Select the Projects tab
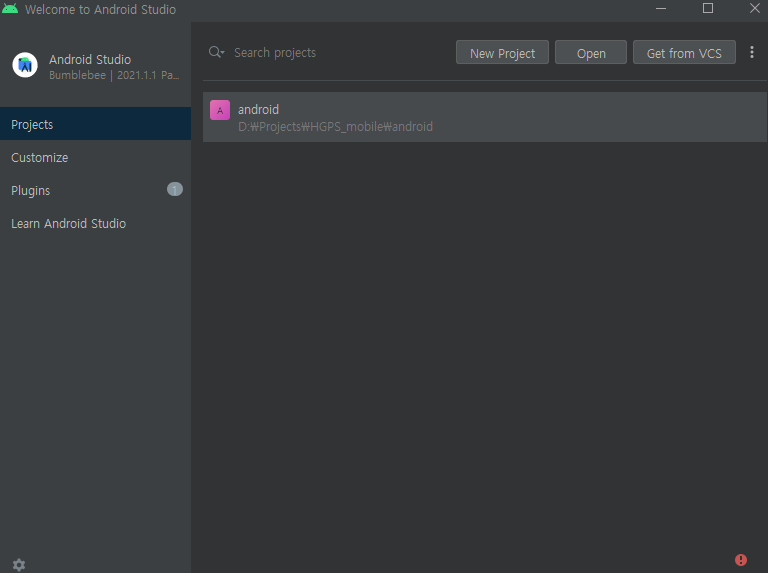Screen dimensions: 768x573 point(96,124)
